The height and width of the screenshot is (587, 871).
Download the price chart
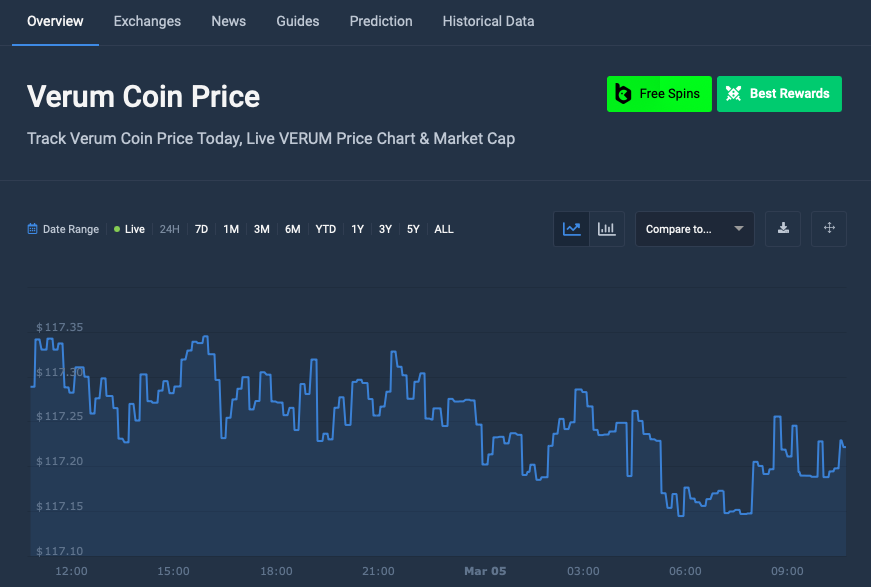783,229
